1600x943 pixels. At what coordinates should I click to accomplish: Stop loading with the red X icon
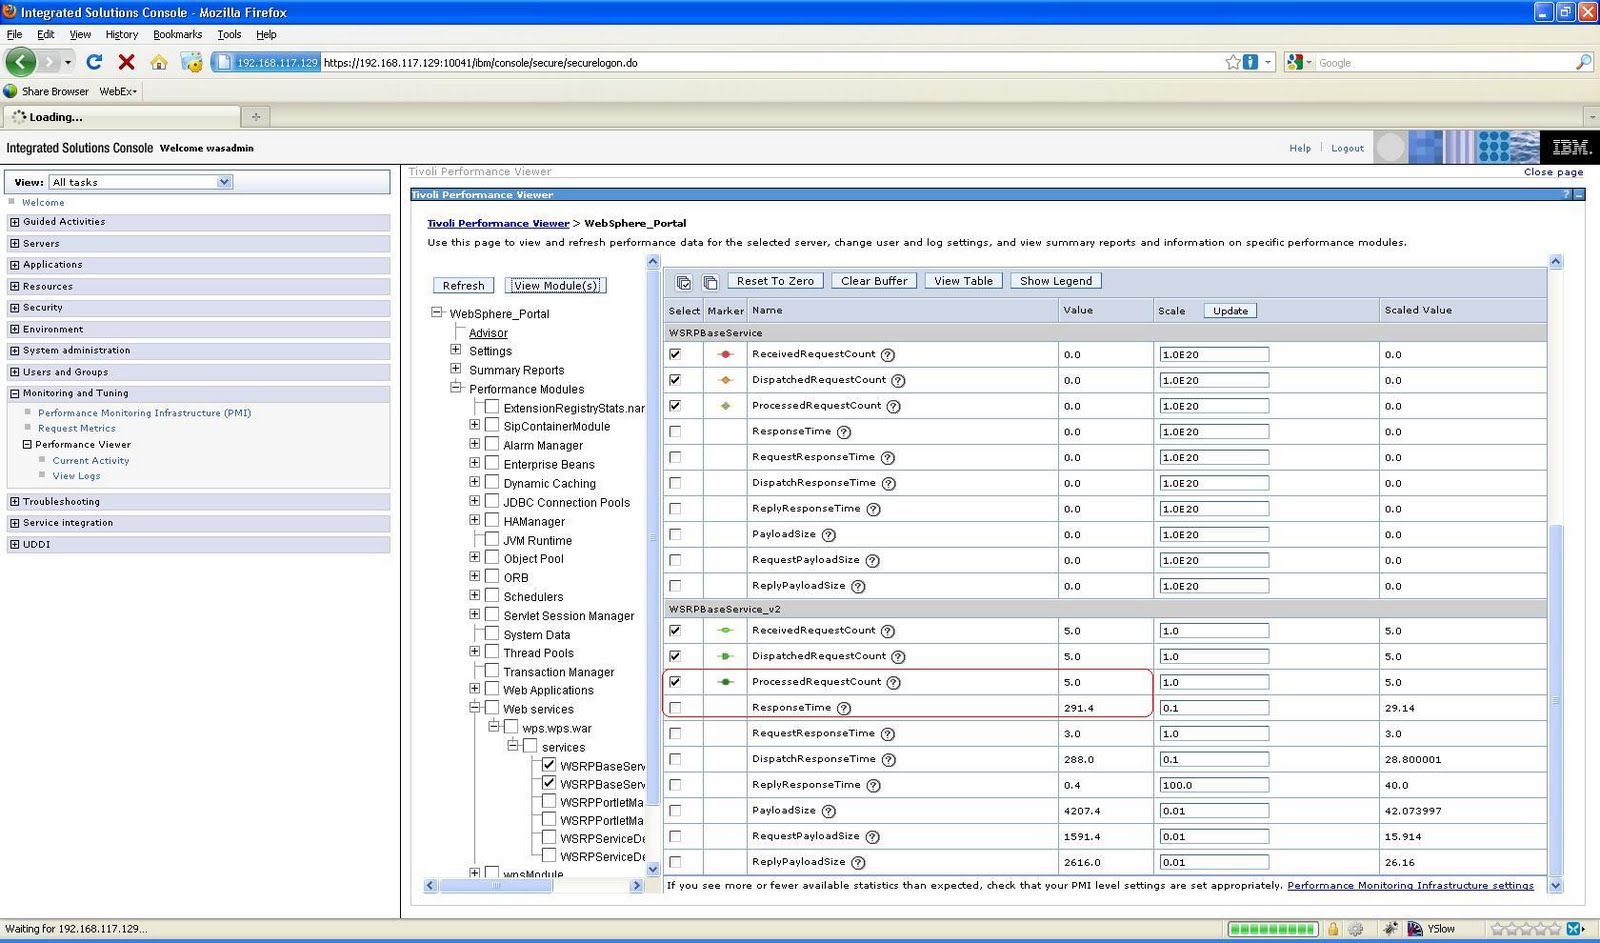tap(126, 62)
